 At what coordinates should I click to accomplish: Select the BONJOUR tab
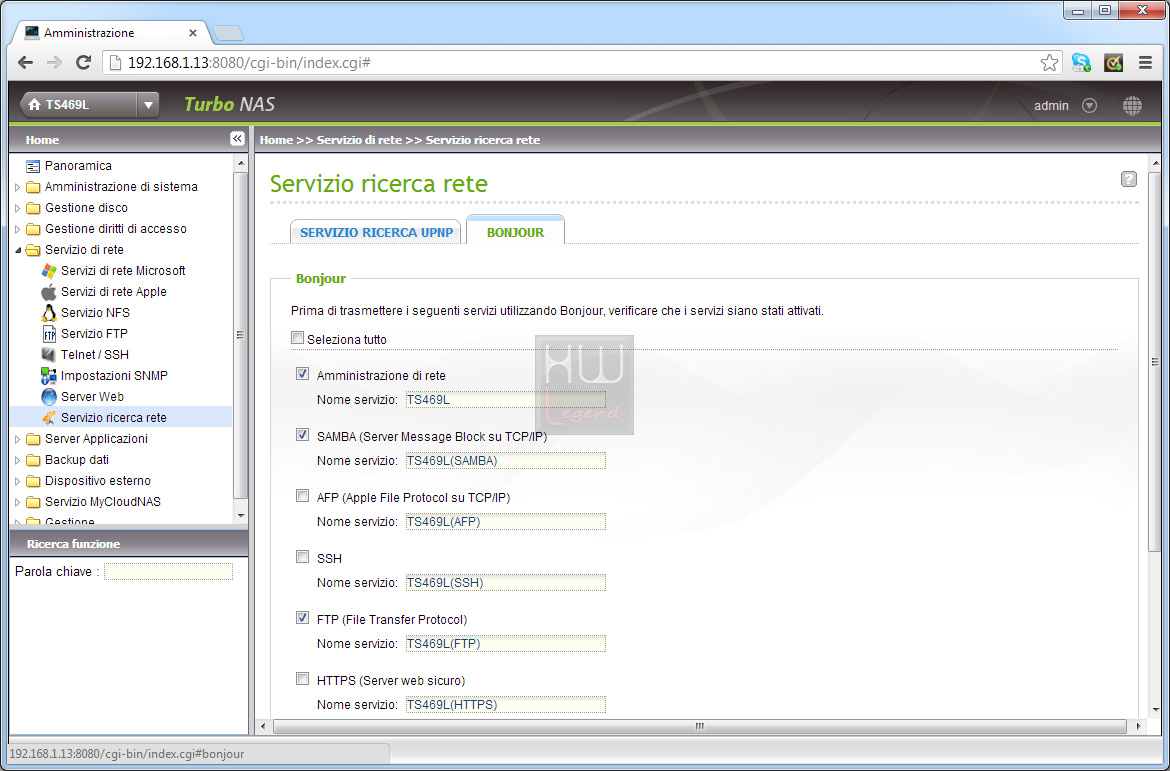(x=515, y=232)
